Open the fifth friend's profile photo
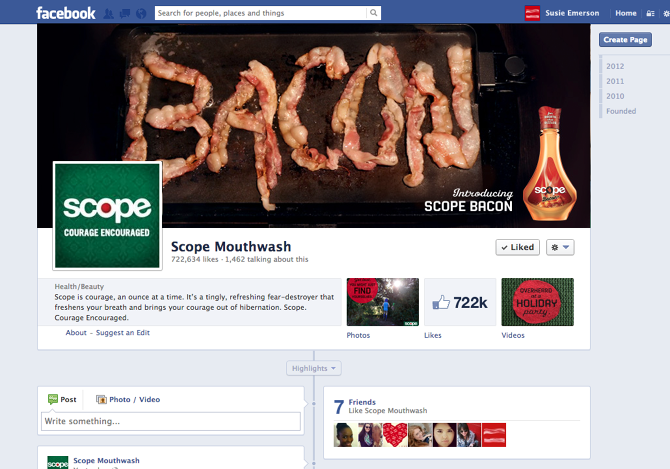Screen dimensions: 670x469 point(445,435)
